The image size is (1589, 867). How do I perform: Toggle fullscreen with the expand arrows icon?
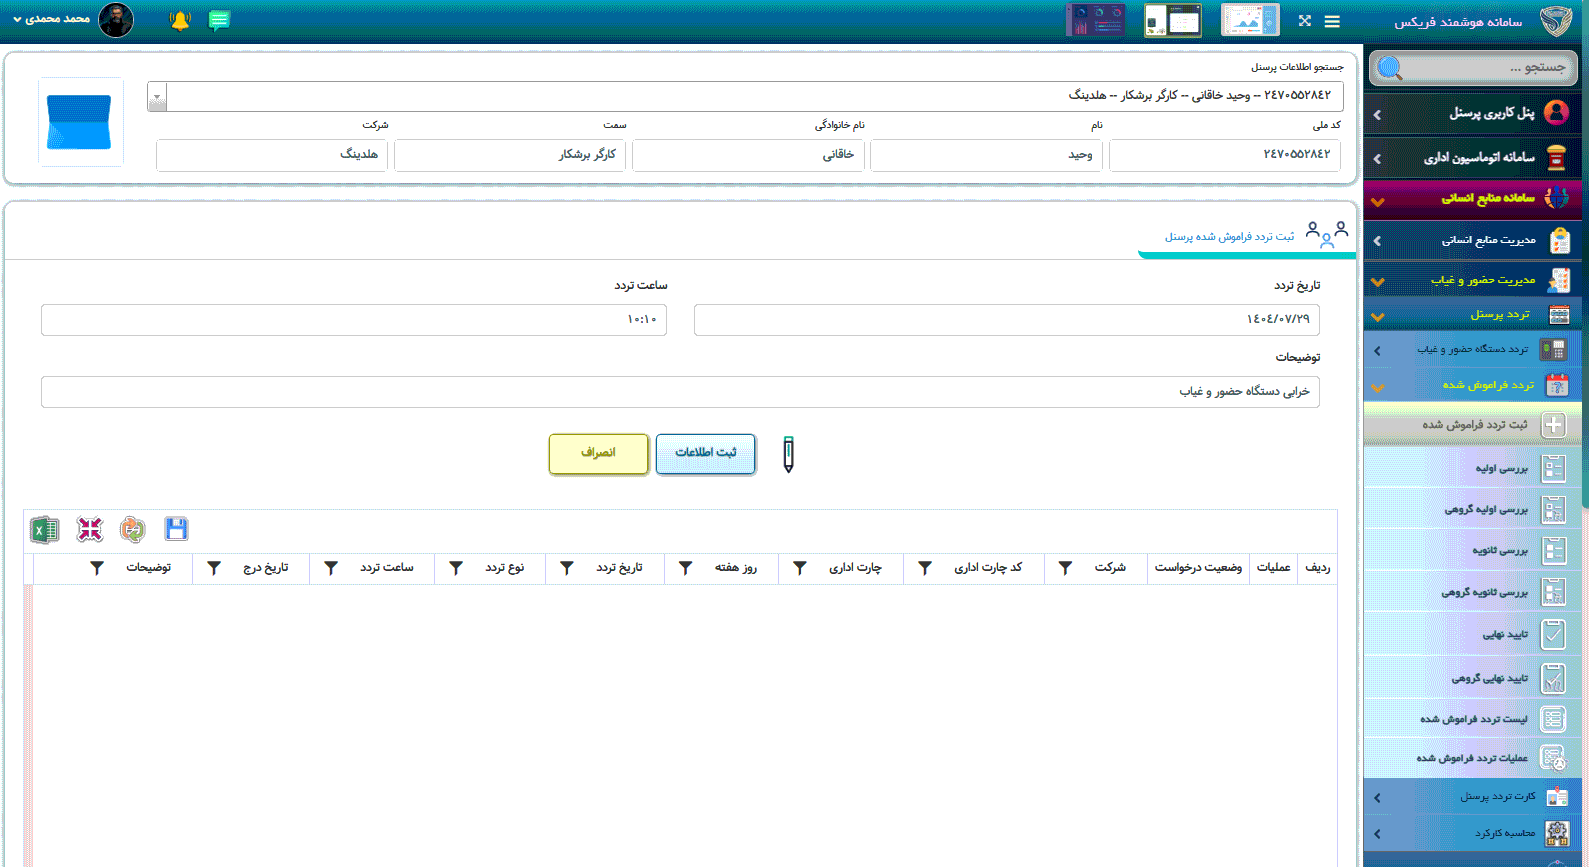1304,21
